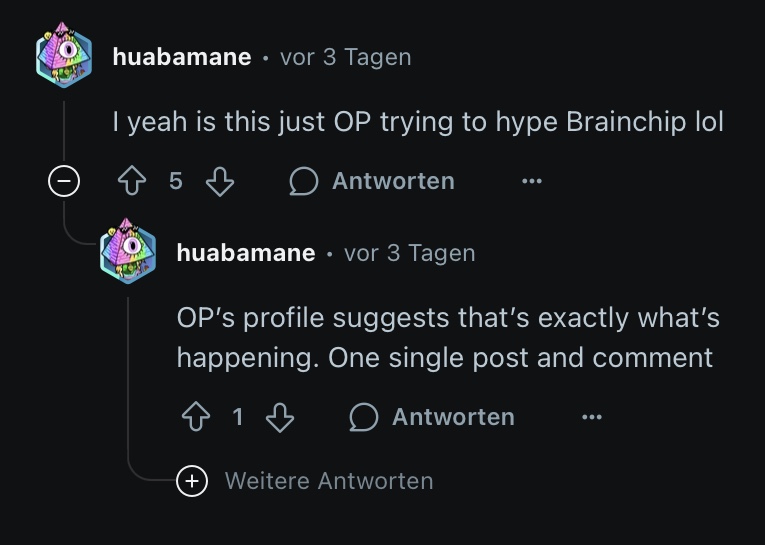The width and height of the screenshot is (765, 545).
Task: Open the top comment's pyramid avatar
Action: [64, 56]
